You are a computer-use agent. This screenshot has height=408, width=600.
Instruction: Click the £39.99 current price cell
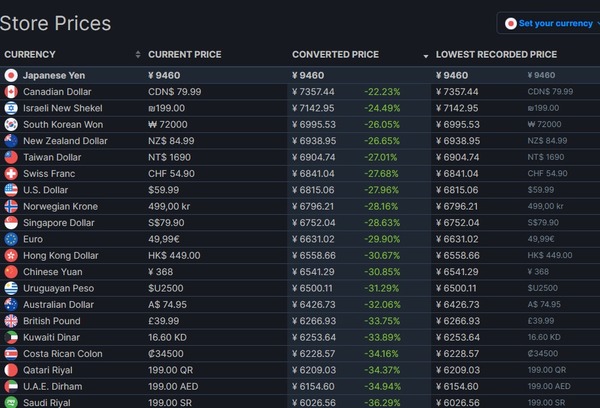(x=163, y=321)
